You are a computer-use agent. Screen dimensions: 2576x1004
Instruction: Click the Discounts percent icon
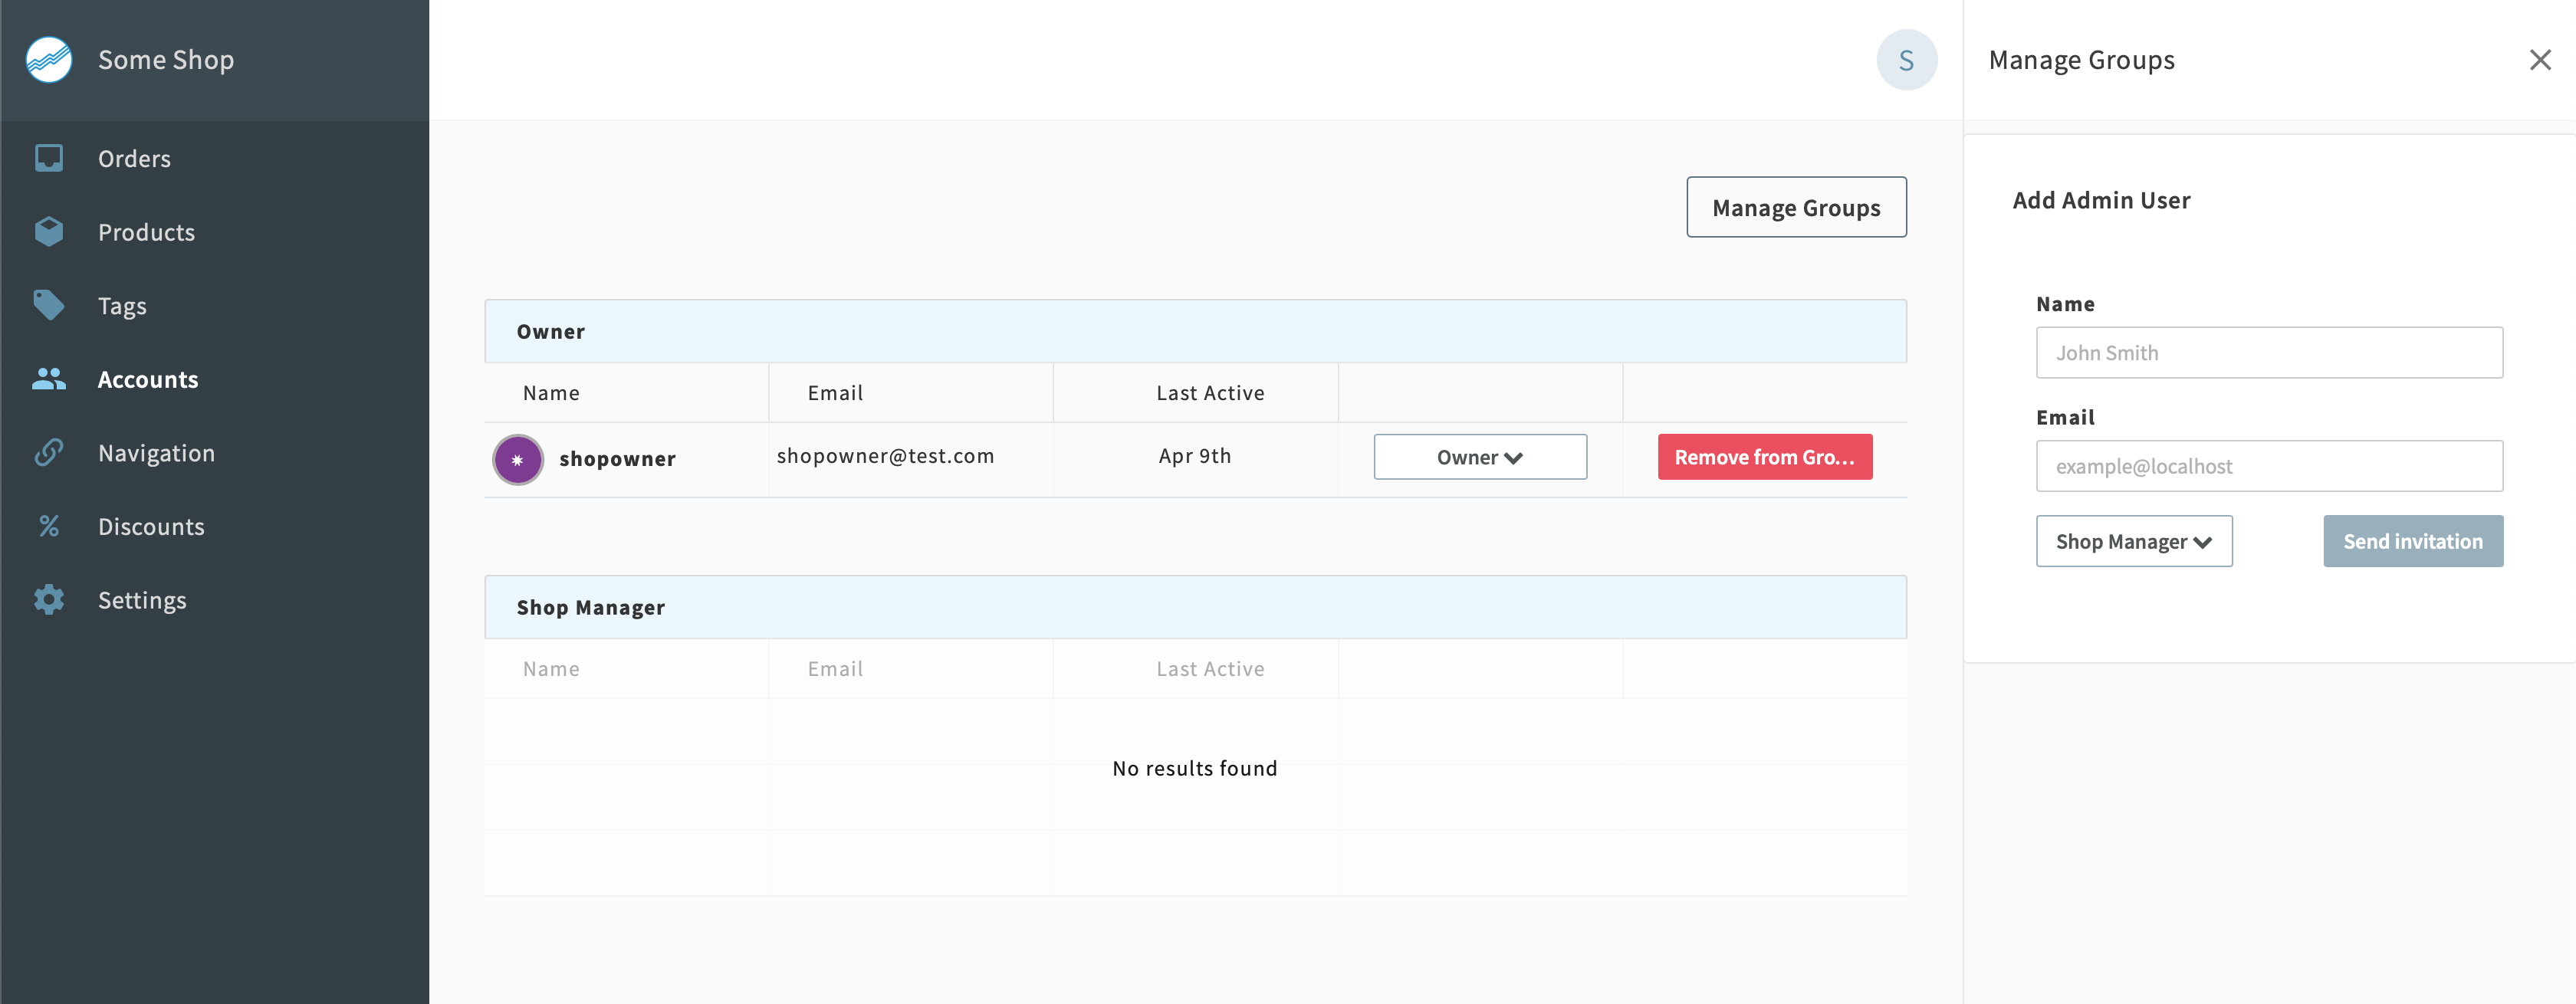click(x=49, y=526)
